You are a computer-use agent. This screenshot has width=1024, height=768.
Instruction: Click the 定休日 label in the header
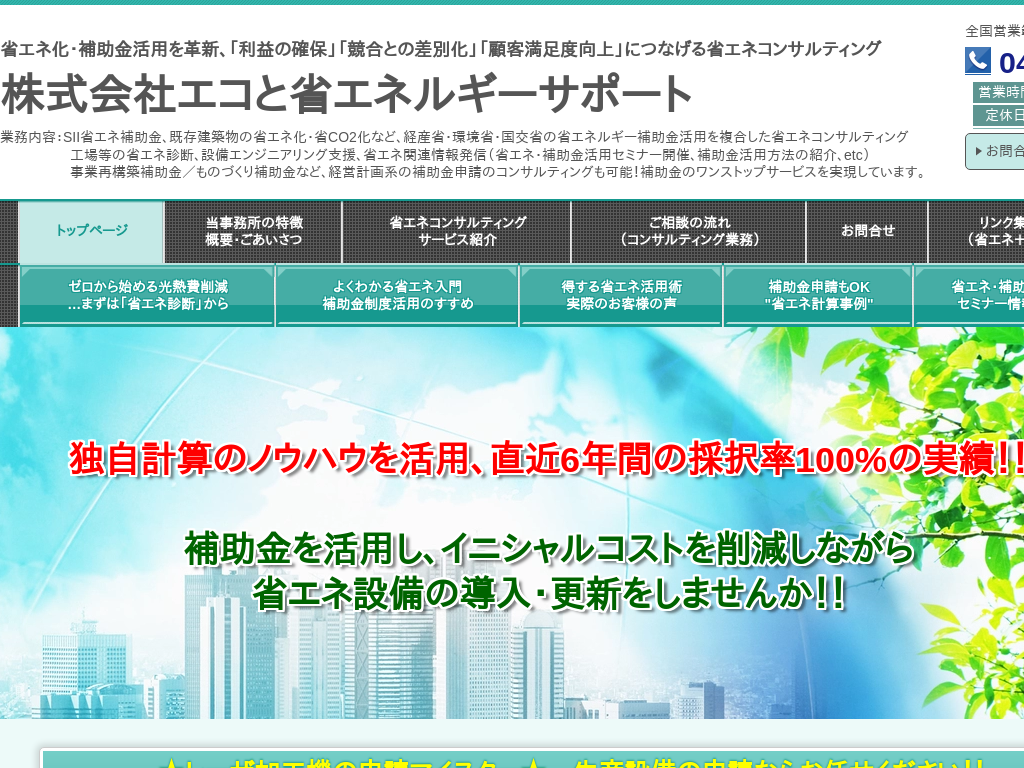click(1003, 115)
